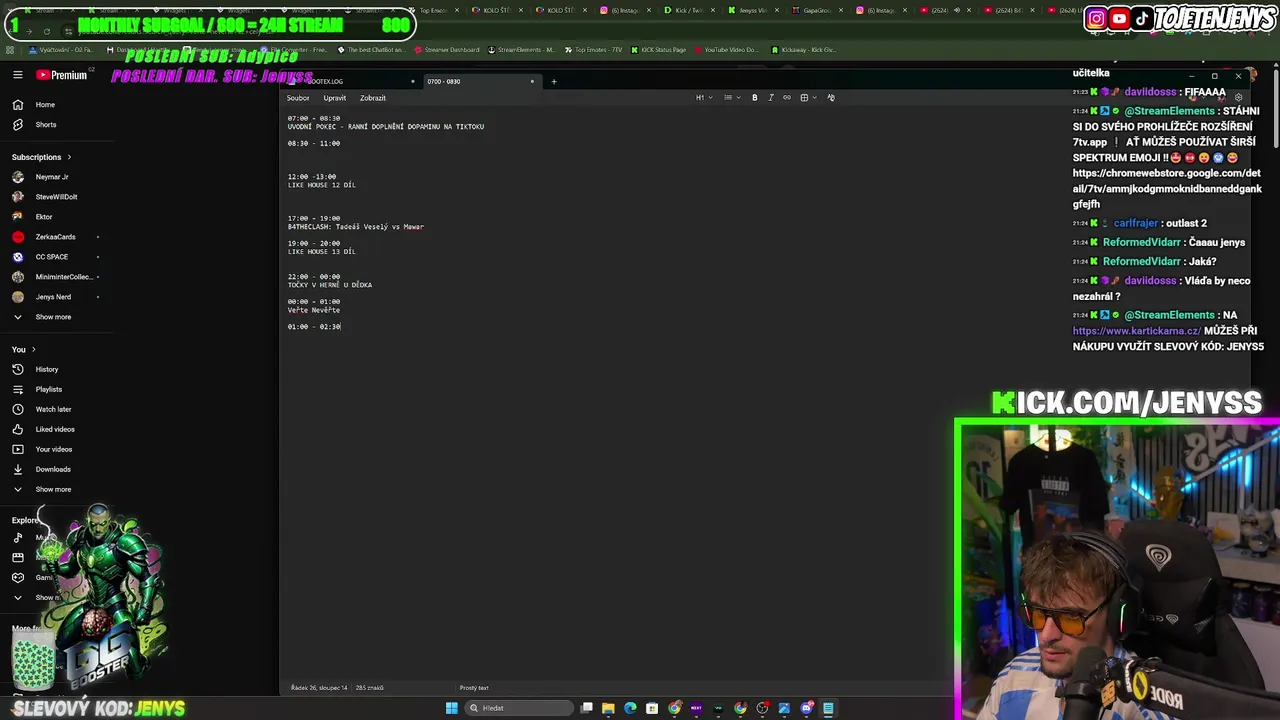Expand You section with Show more
This screenshot has width=1280, height=720.
point(53,489)
